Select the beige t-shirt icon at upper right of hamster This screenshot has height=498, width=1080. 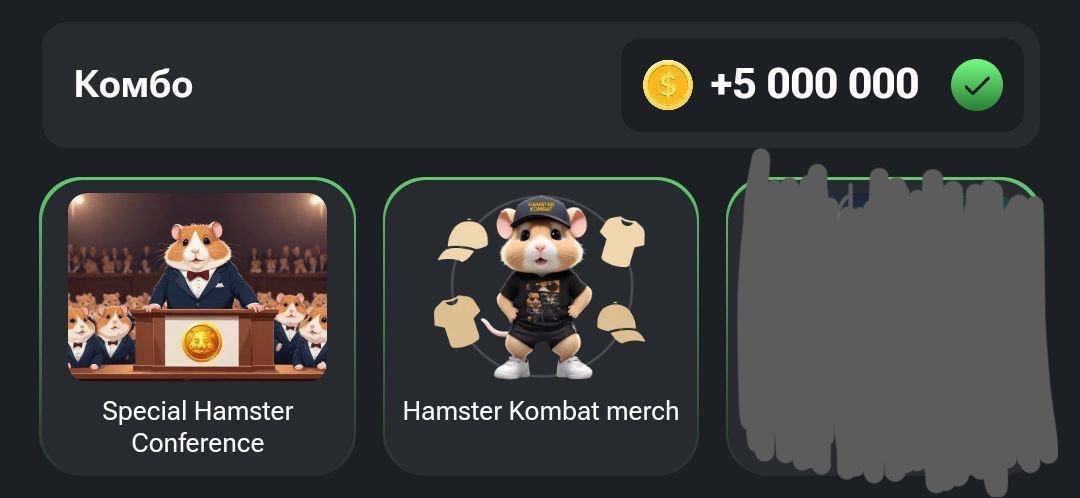[x=623, y=241]
